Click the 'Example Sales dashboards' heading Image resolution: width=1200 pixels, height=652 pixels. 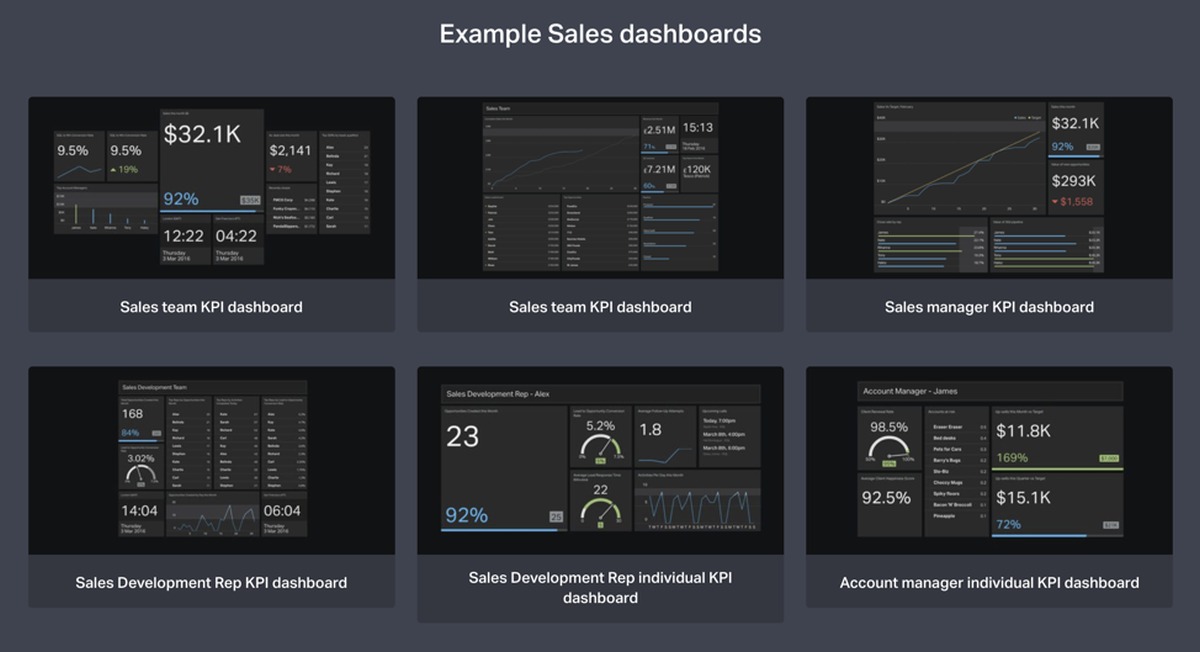[600, 34]
